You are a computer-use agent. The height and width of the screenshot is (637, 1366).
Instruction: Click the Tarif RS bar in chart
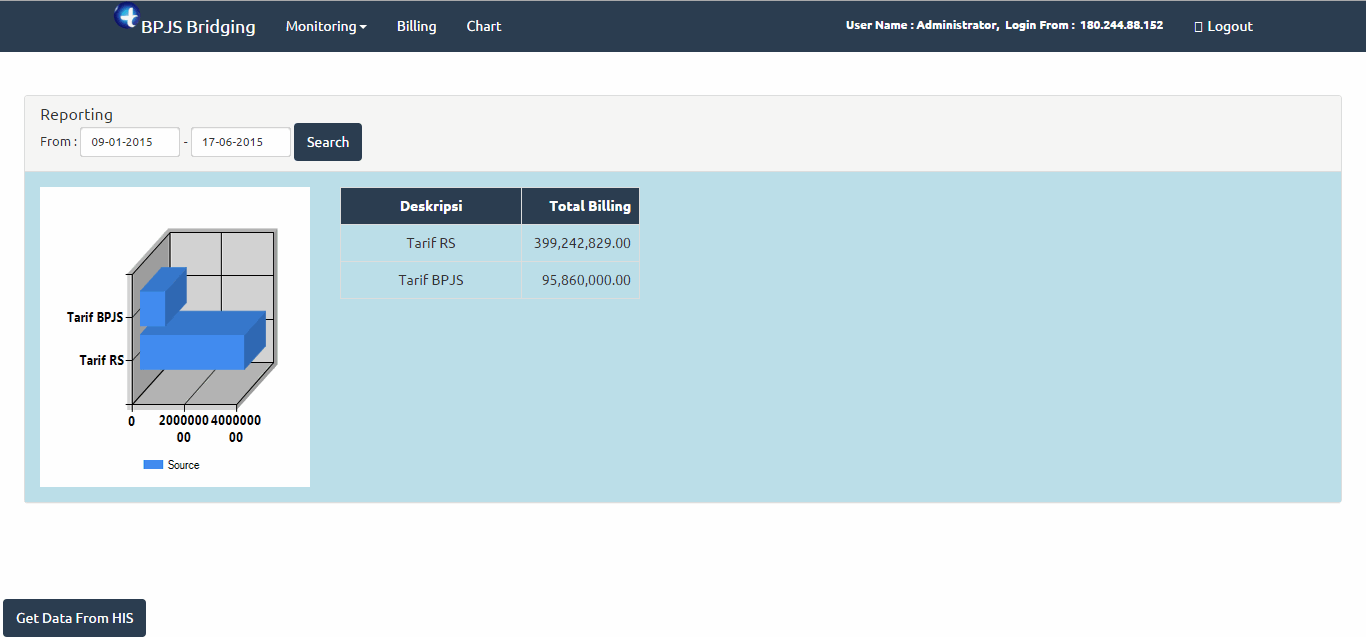192,351
